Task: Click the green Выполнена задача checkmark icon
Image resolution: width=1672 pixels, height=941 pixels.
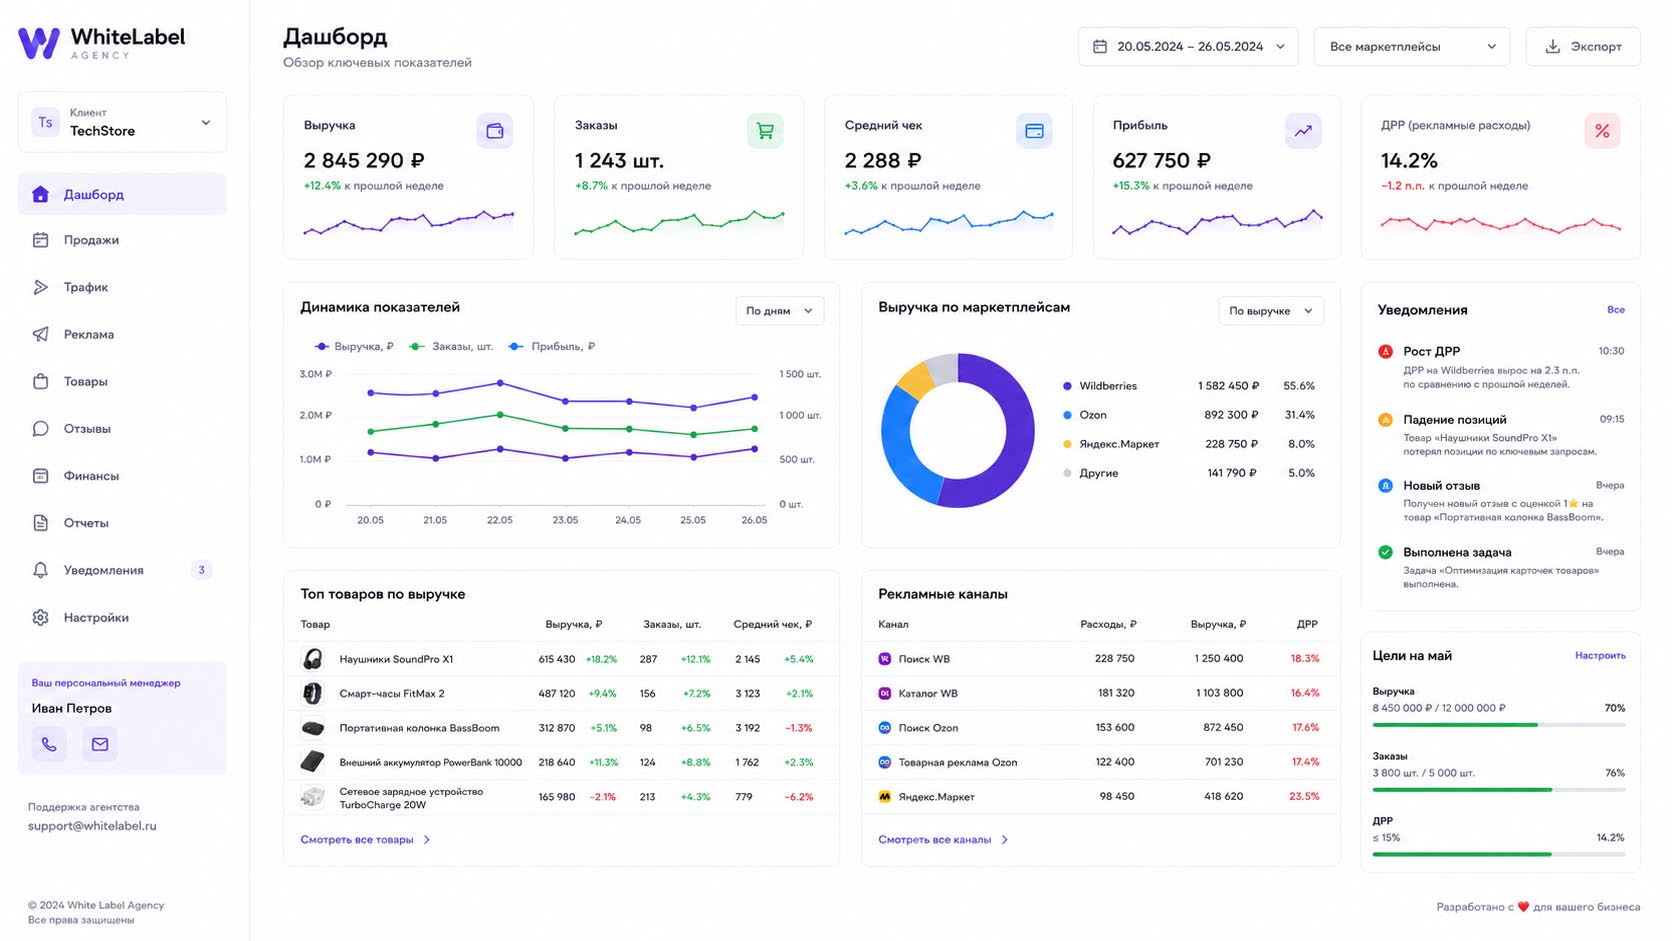Action: [1385, 552]
